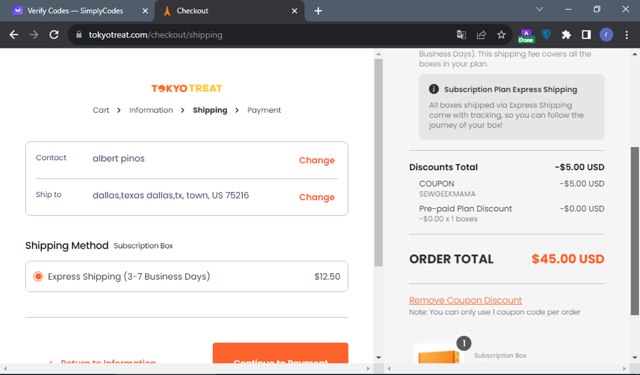Click the quantity badge on subscription box
Image resolution: width=640 pixels, height=375 pixels.
(x=464, y=343)
